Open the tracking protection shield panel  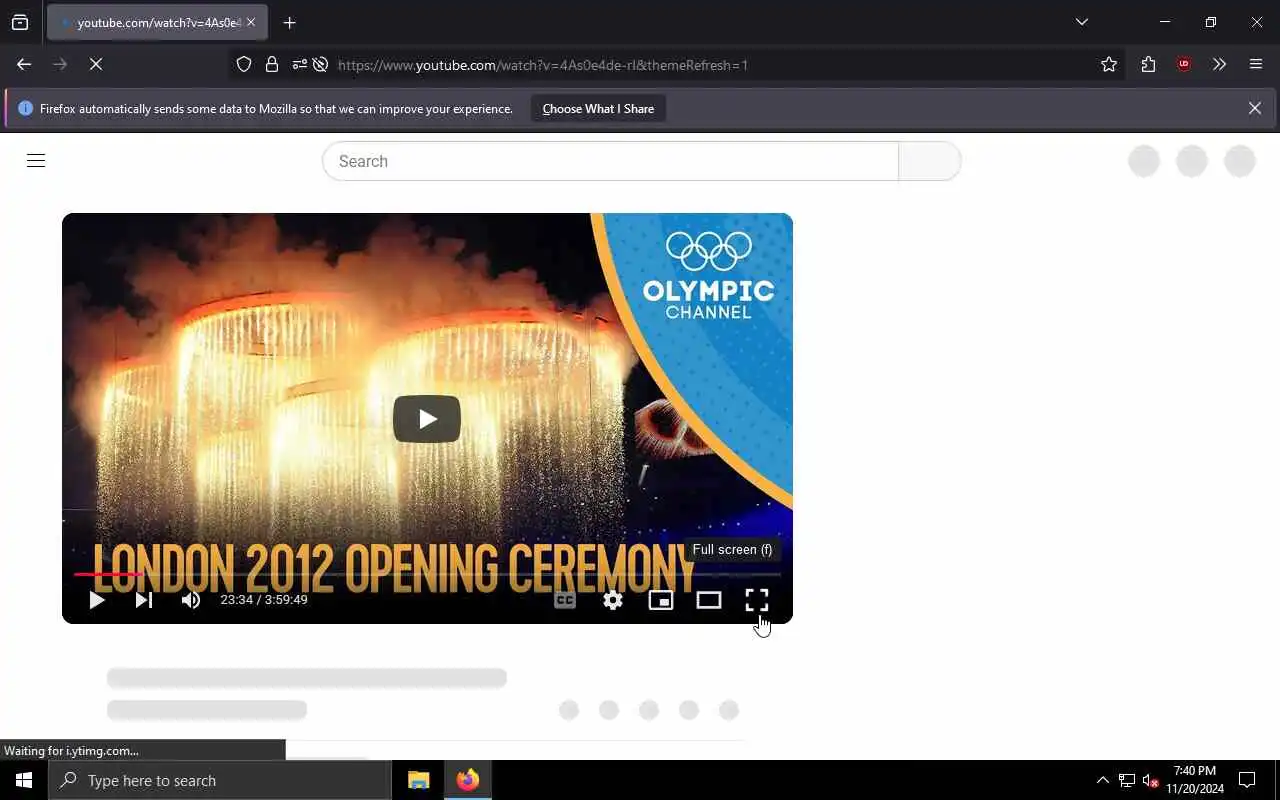[x=244, y=64]
